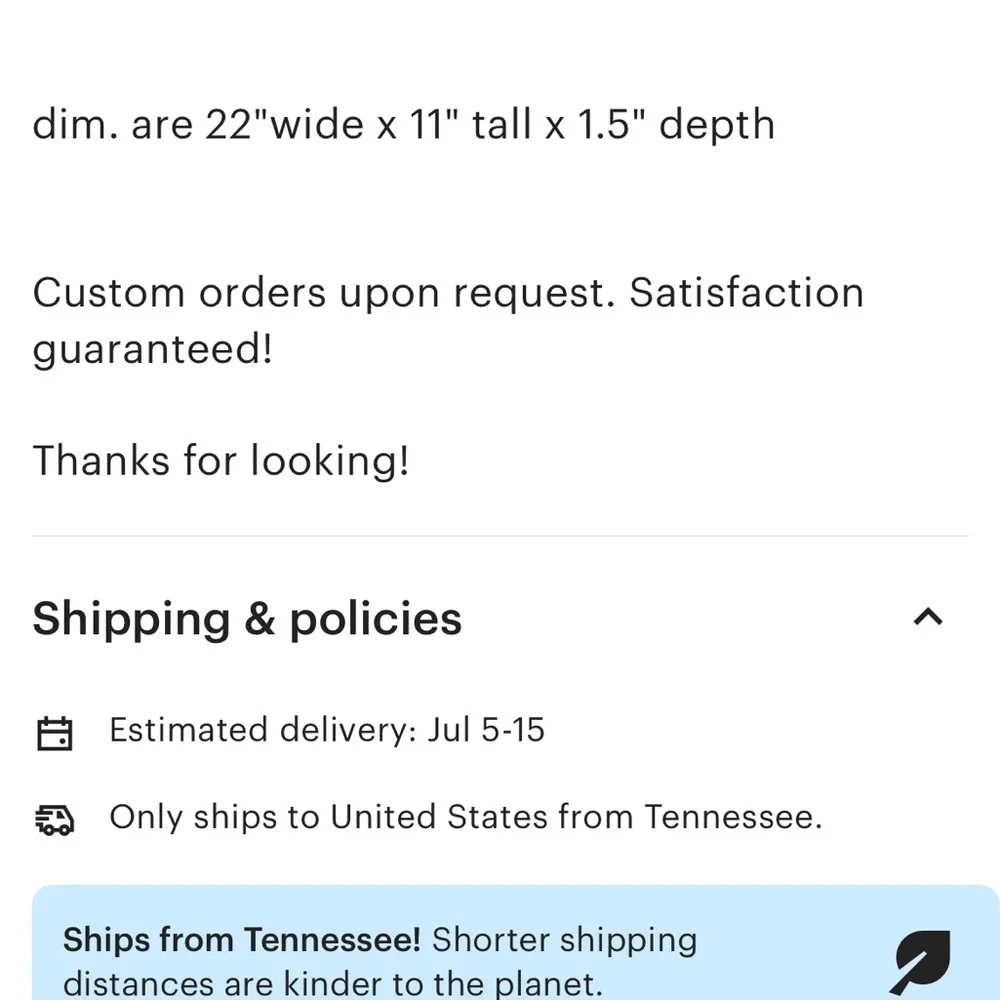Click the divider above Shipping & policies

coord(500,536)
